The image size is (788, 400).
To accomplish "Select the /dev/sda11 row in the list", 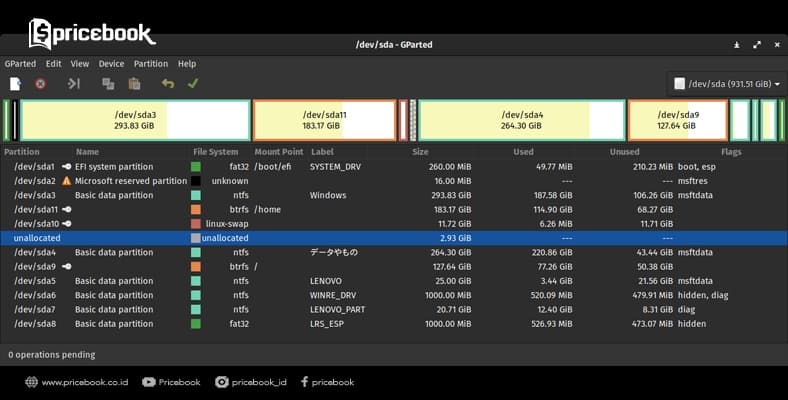I will (394, 210).
